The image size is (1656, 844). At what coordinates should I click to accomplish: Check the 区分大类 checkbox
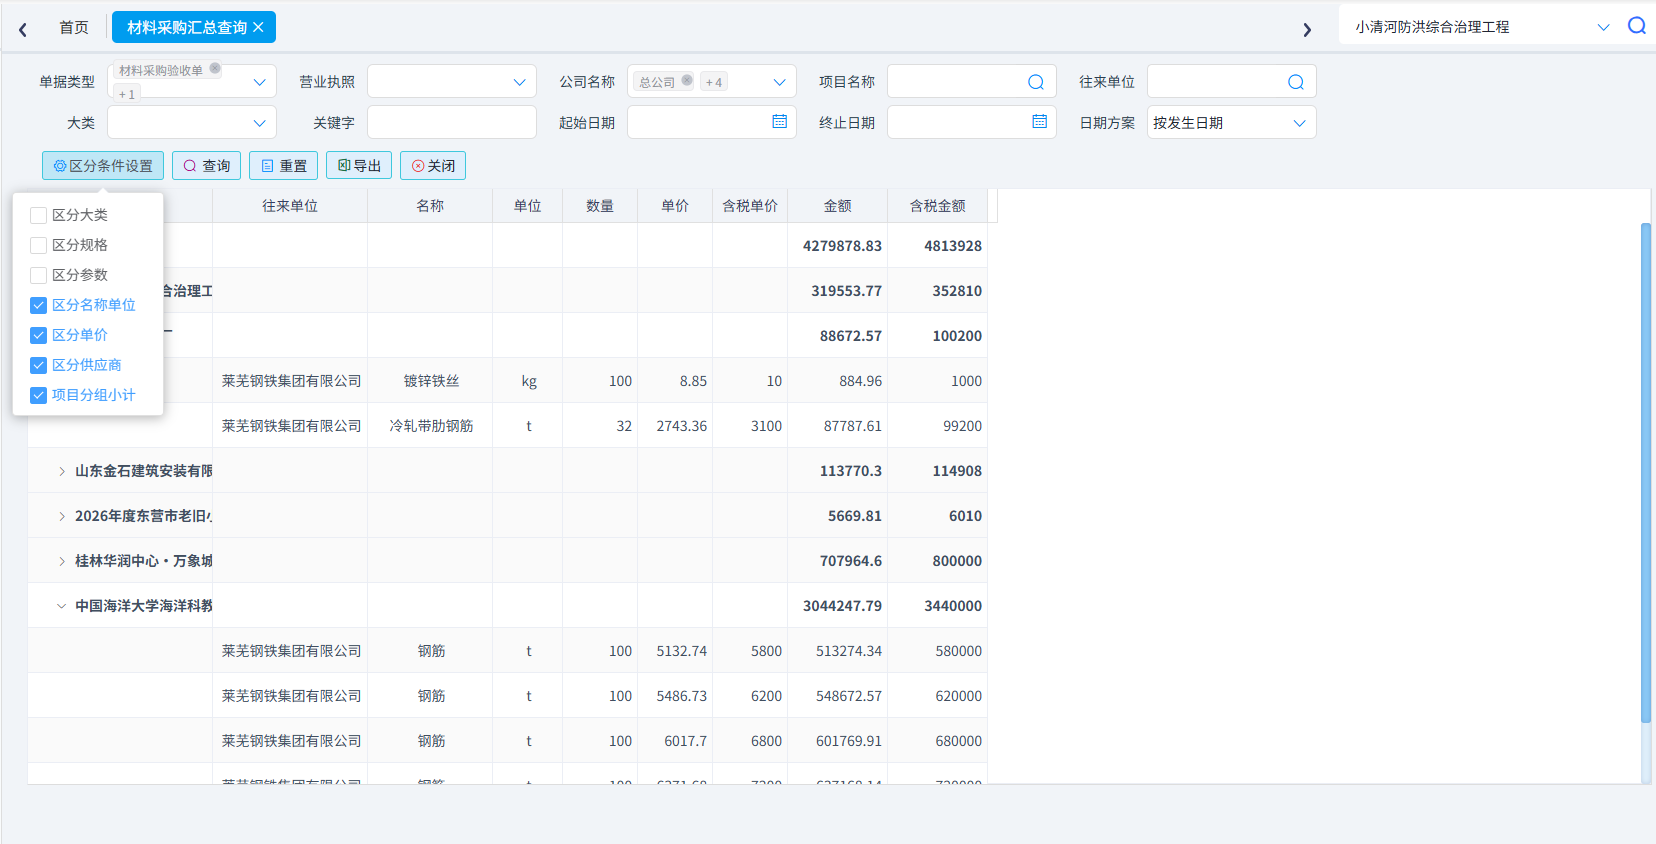coord(39,215)
